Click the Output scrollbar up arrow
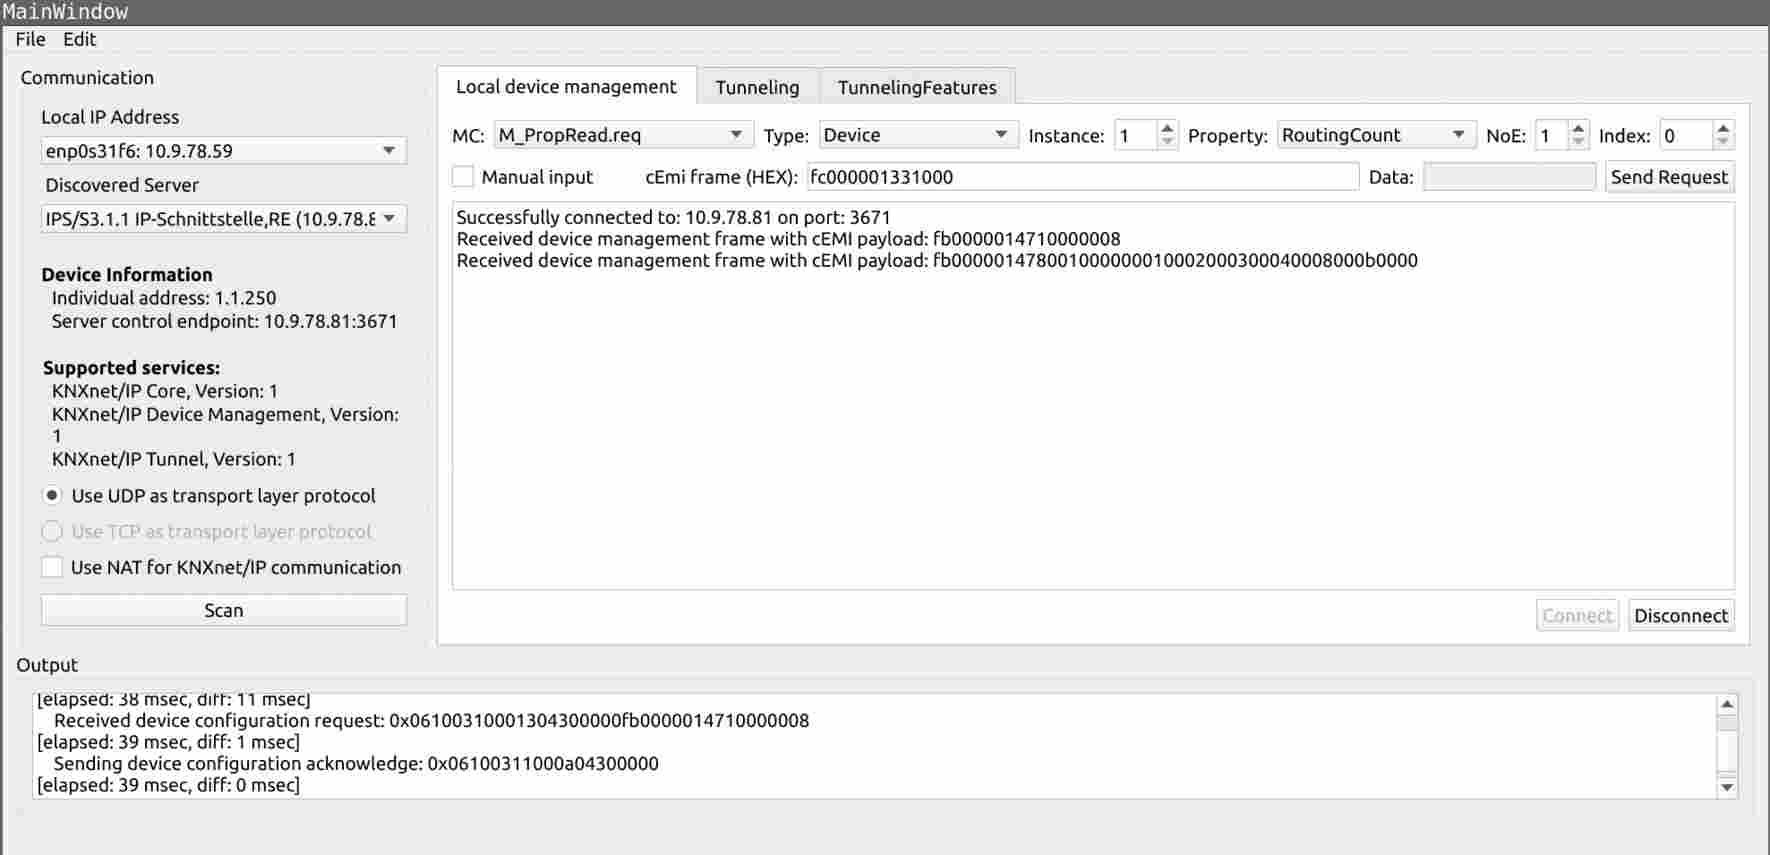 [x=1727, y=704]
